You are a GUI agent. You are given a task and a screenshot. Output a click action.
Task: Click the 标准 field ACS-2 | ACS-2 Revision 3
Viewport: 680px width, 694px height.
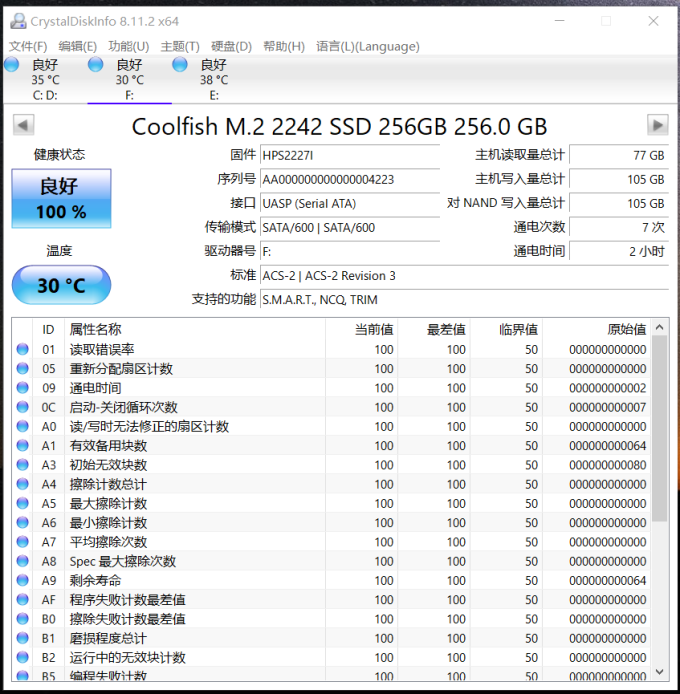point(464,276)
